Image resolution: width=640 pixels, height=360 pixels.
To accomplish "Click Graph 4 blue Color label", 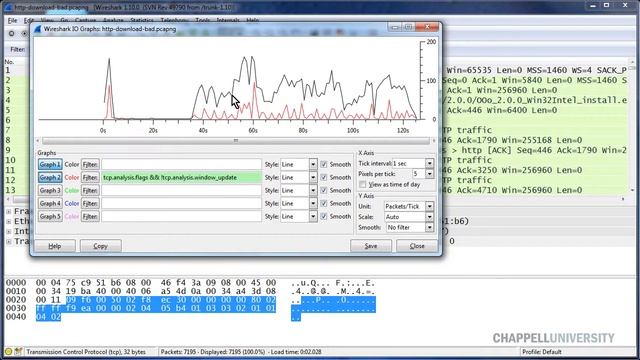I will point(71,203).
